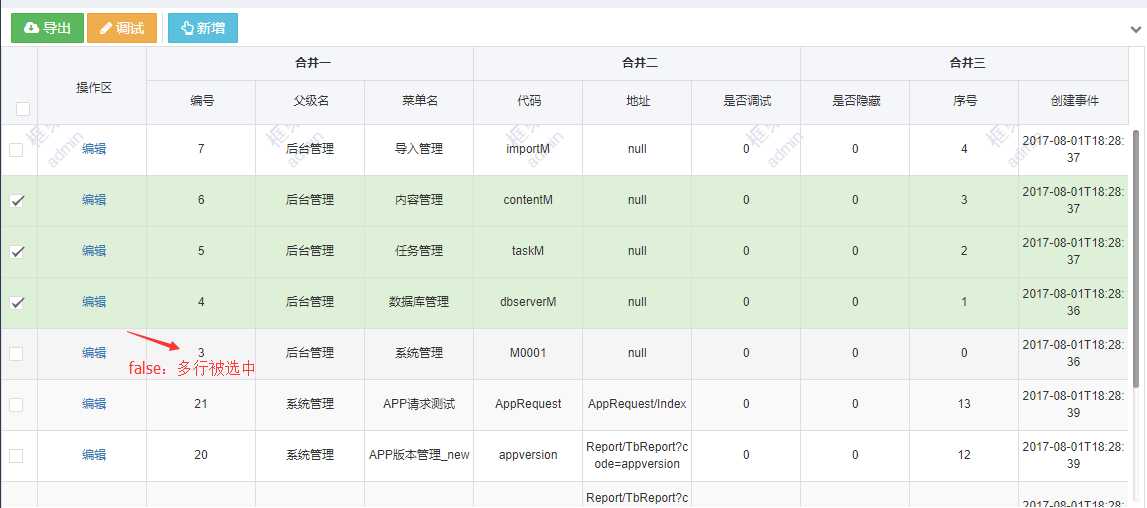Uncheck the checkbox for row 任务管理
1147x508 pixels.
tap(16, 252)
